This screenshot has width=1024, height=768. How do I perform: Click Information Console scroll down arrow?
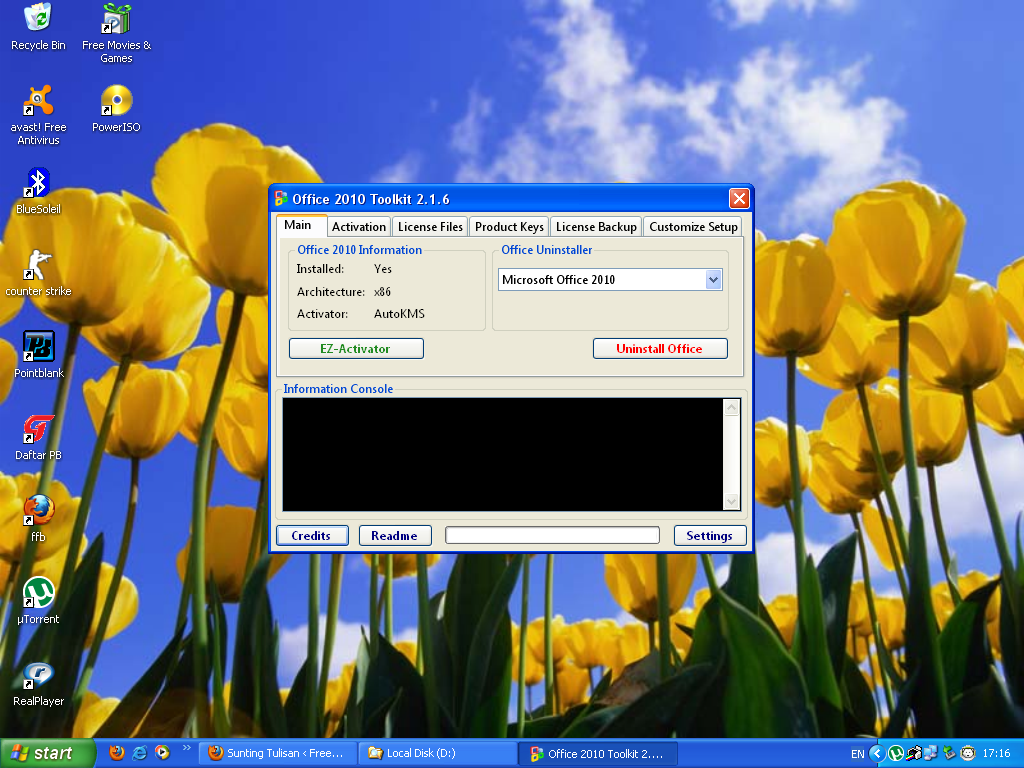click(731, 502)
